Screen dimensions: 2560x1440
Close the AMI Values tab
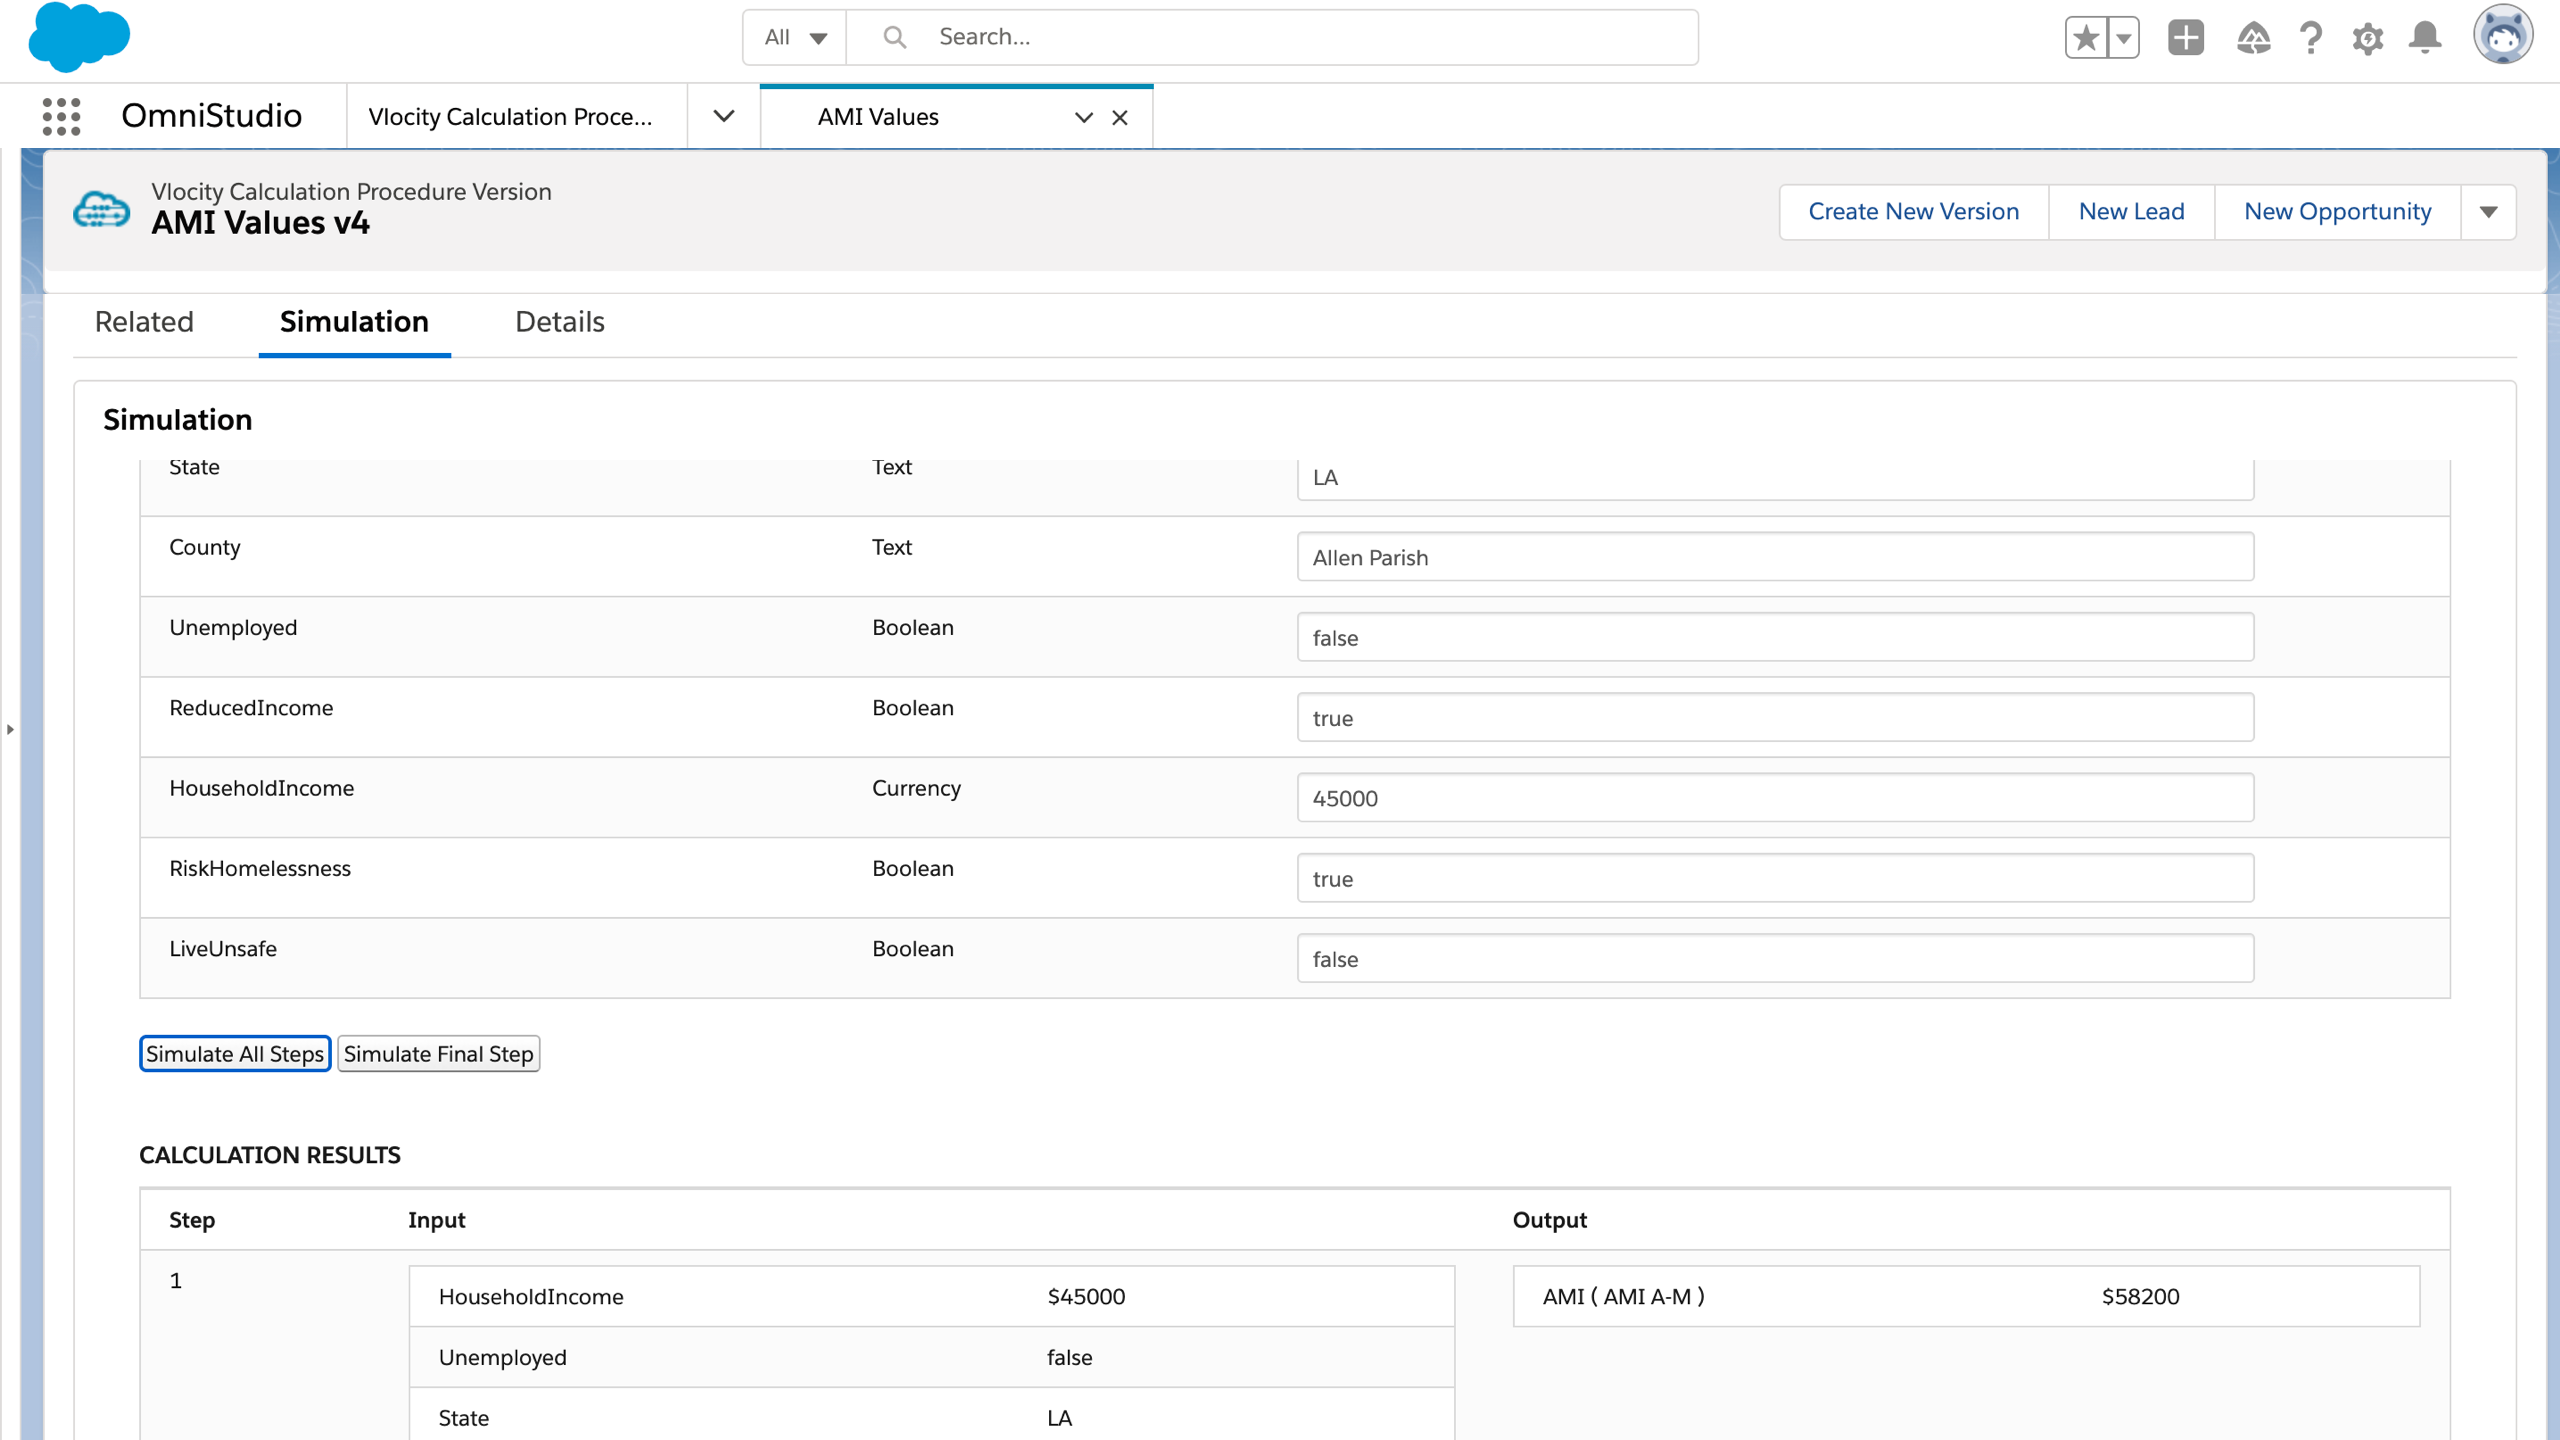[1120, 118]
